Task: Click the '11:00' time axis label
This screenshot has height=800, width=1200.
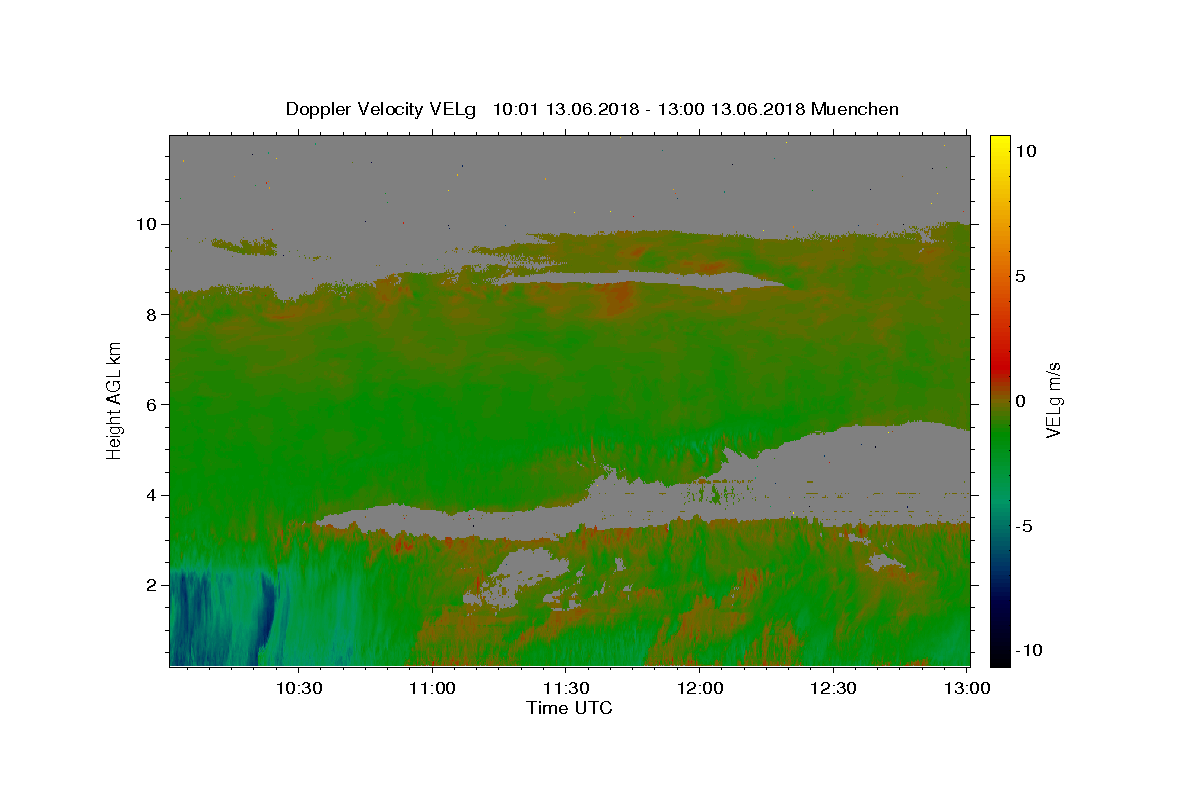Action: [432, 688]
